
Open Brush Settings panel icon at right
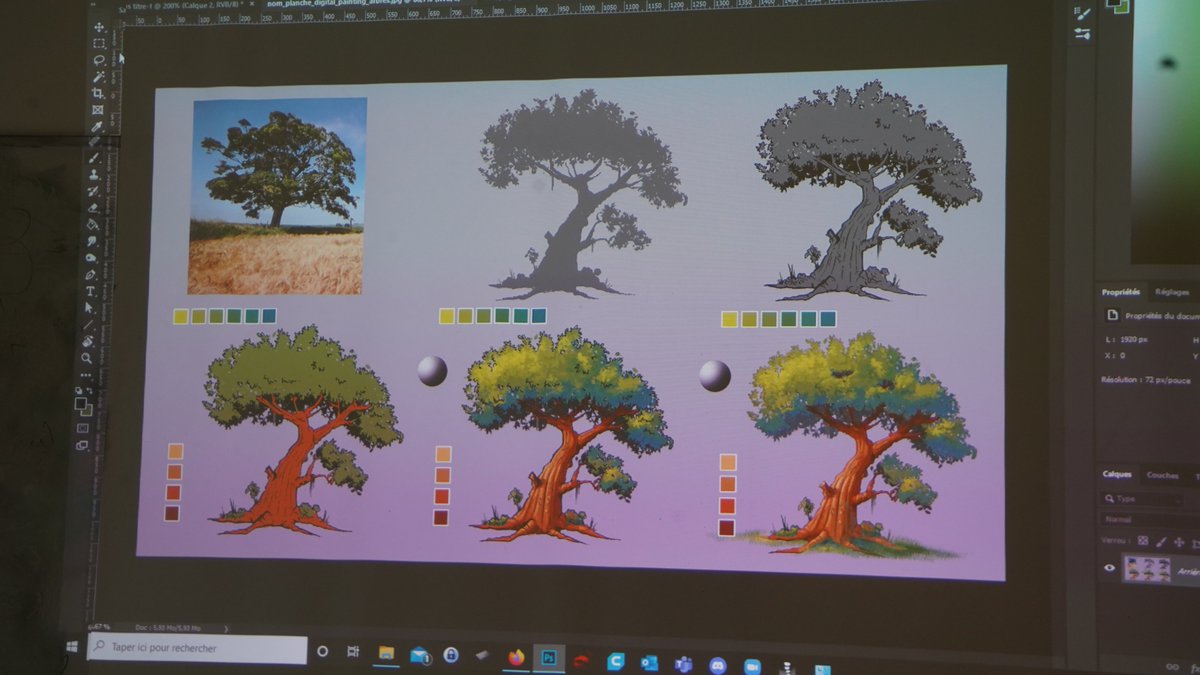point(1083,15)
